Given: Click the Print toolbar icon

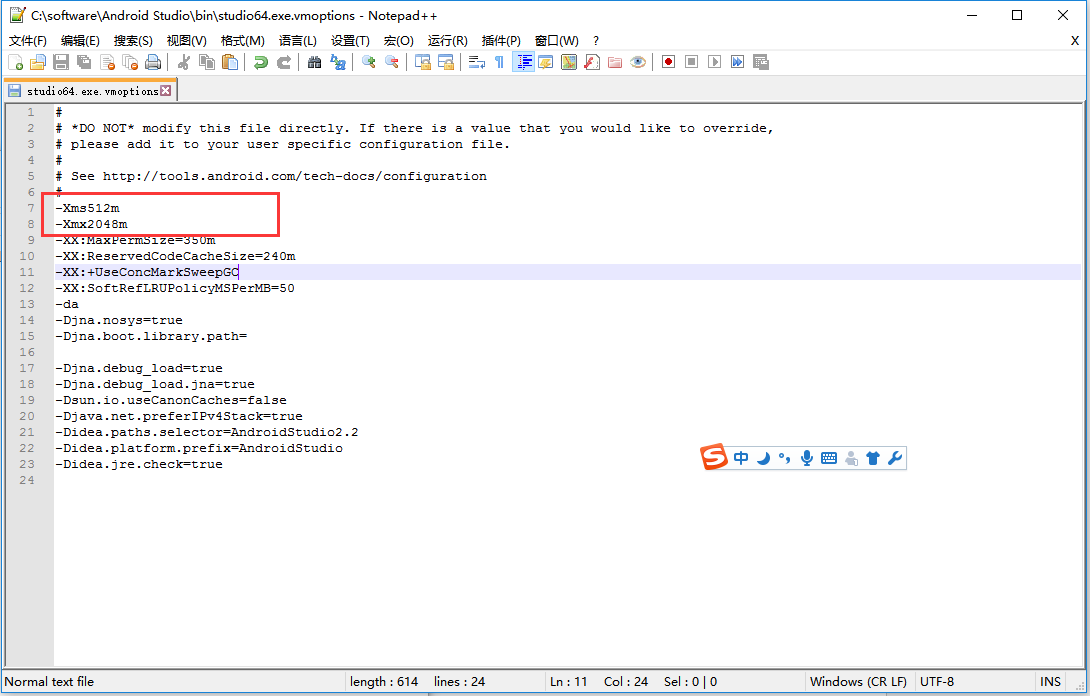Looking at the screenshot, I should (153, 63).
